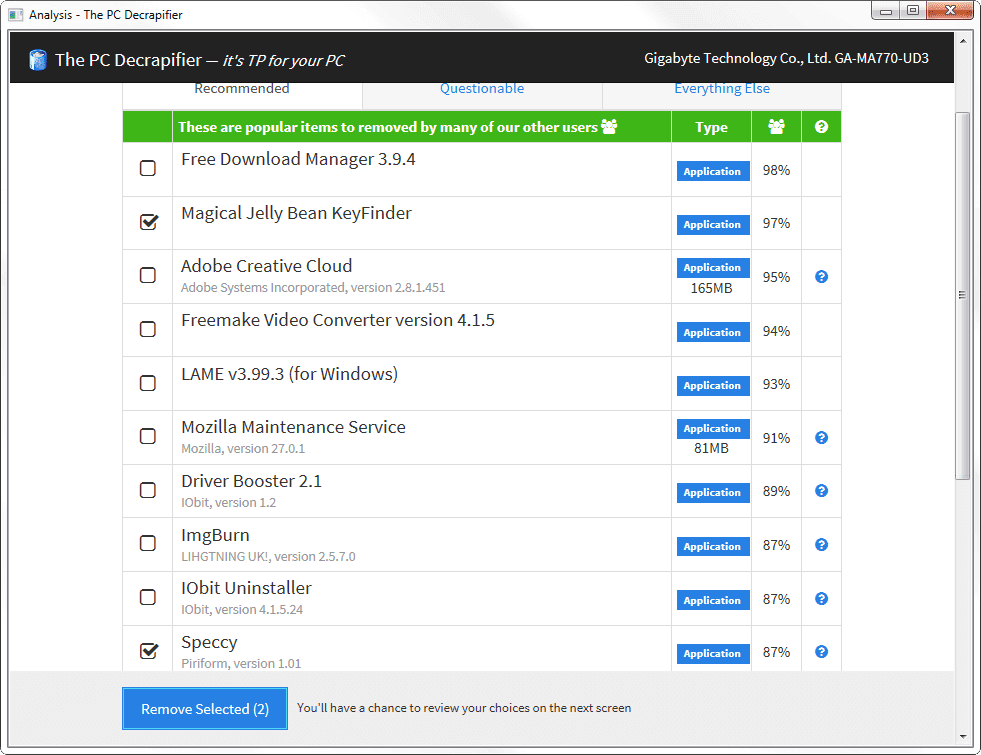This screenshot has height=755, width=981.
Task: Click the question mark icon in the header row
Action: tap(821, 126)
